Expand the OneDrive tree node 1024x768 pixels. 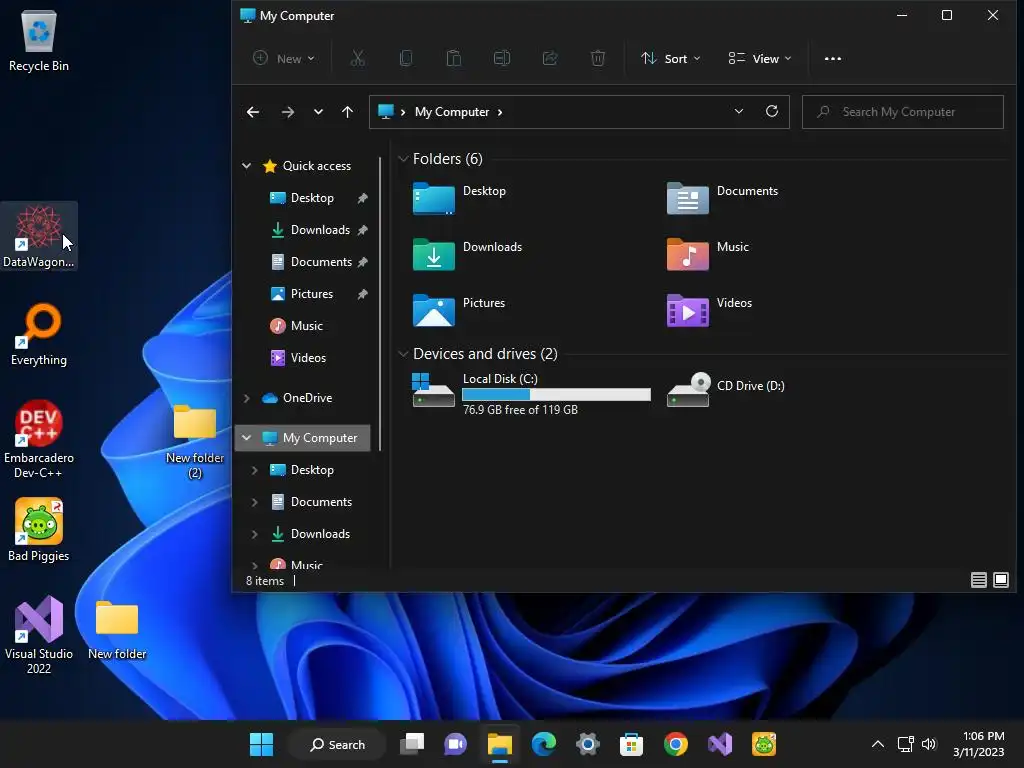pos(246,398)
